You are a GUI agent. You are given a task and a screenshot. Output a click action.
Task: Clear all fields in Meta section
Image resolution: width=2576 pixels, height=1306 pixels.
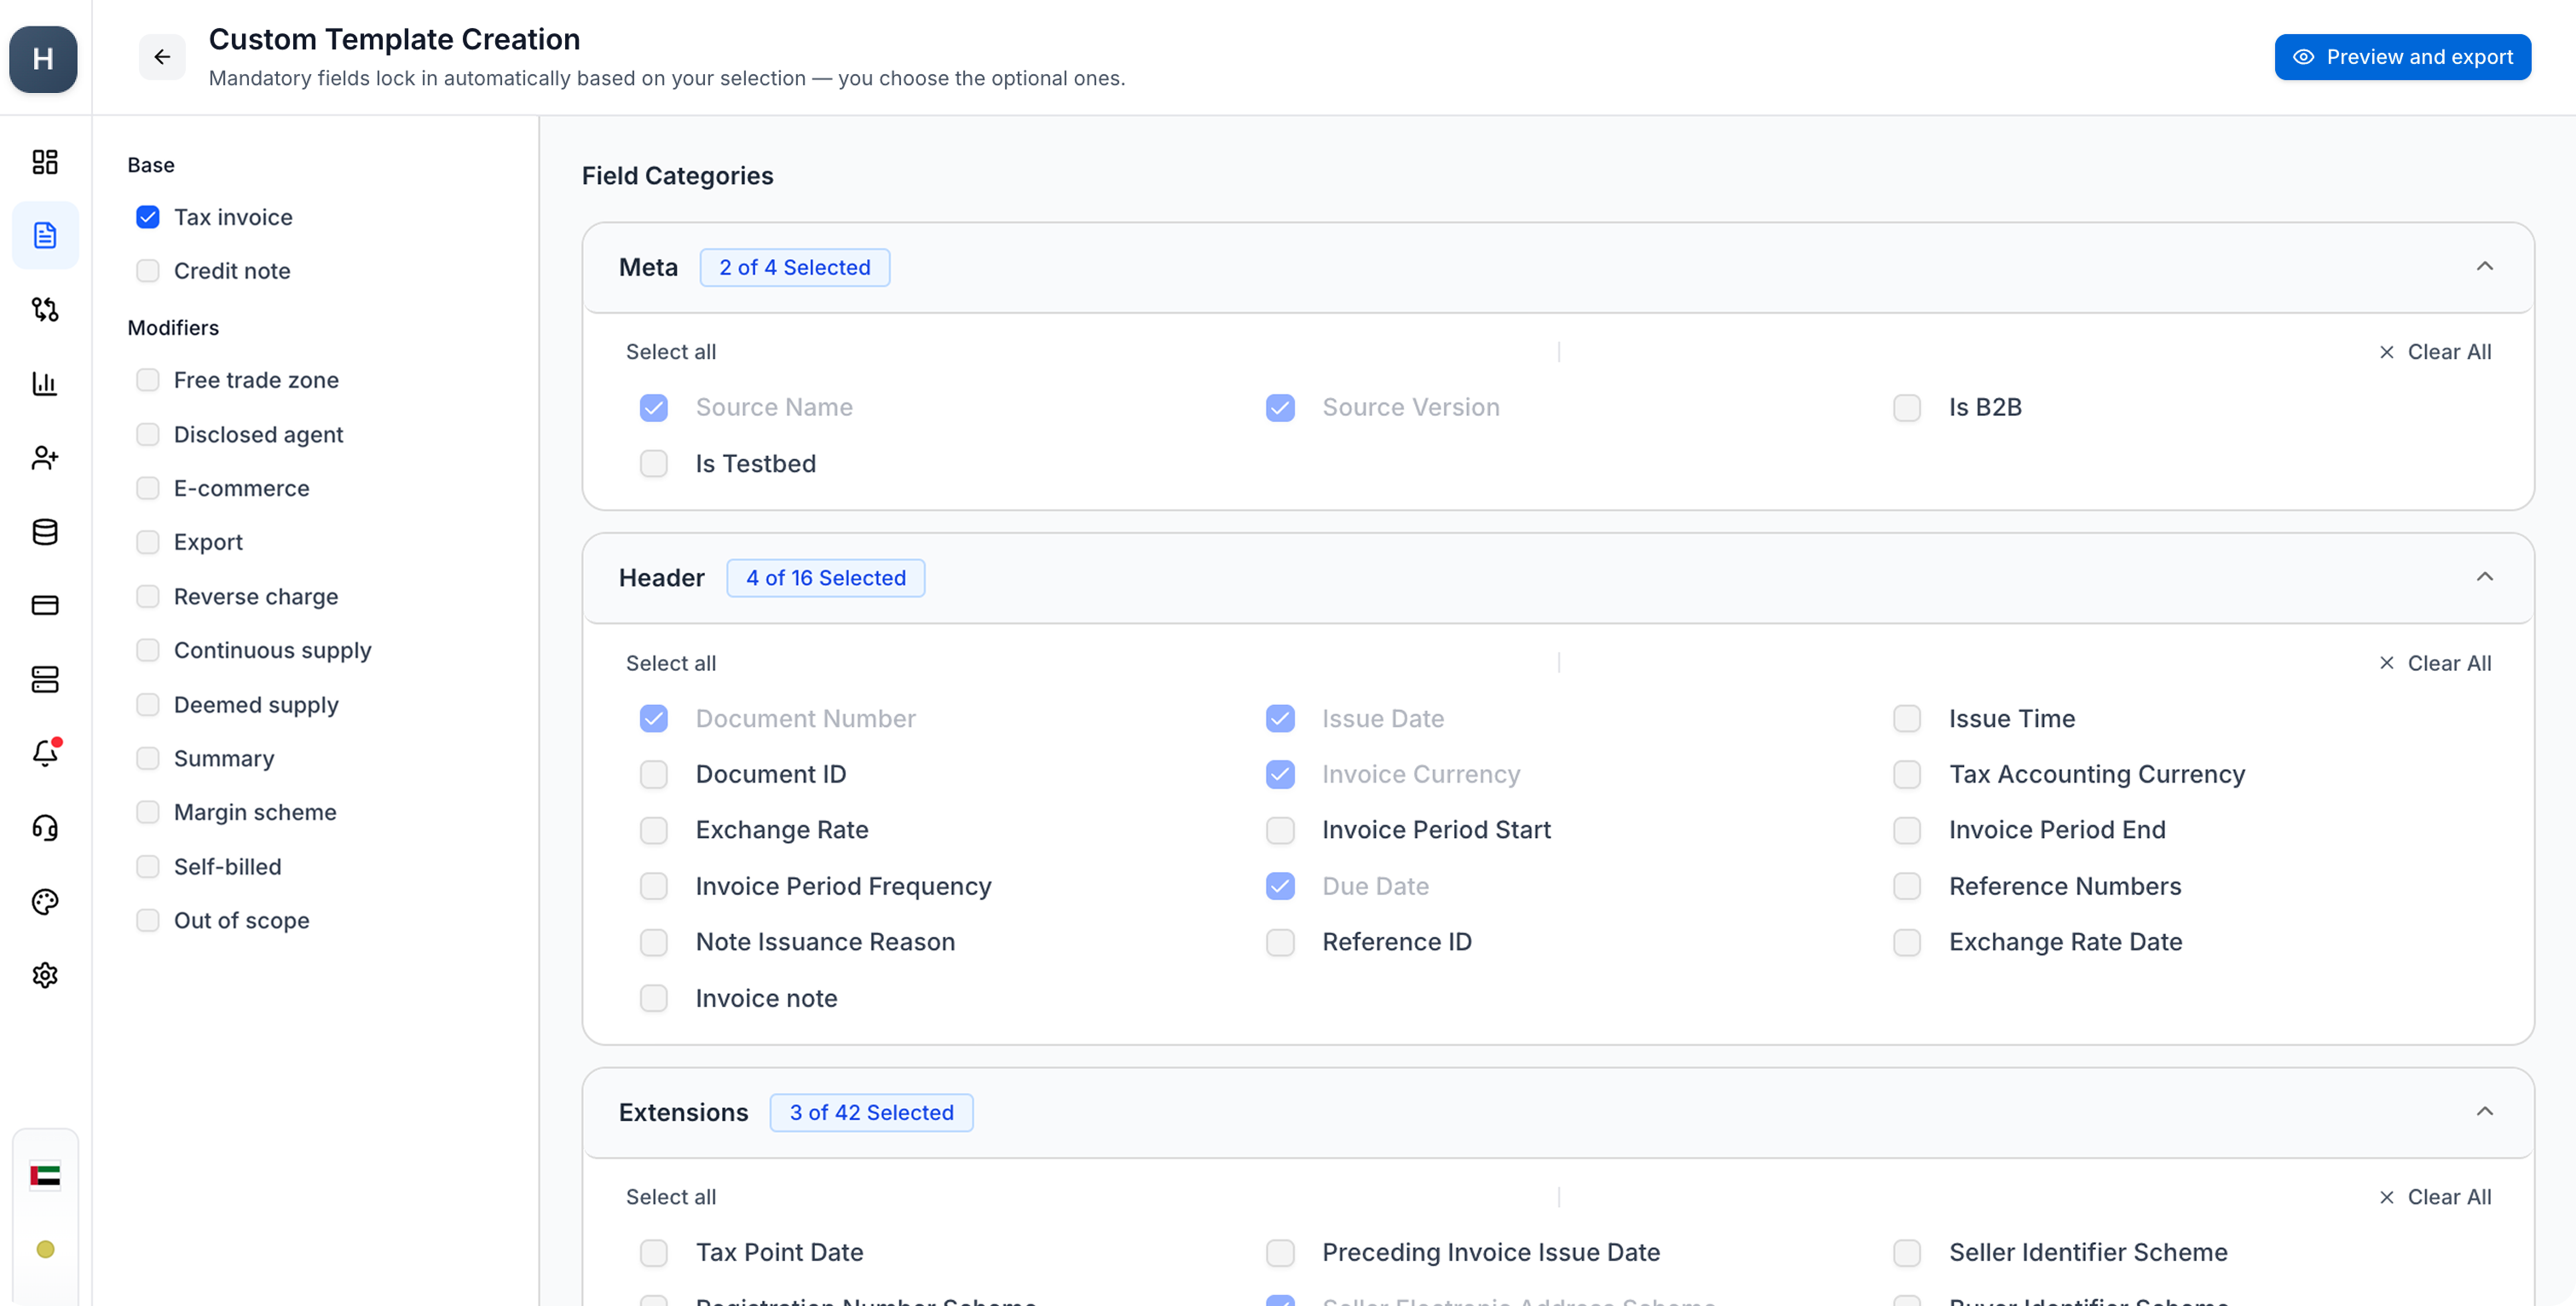point(2434,352)
